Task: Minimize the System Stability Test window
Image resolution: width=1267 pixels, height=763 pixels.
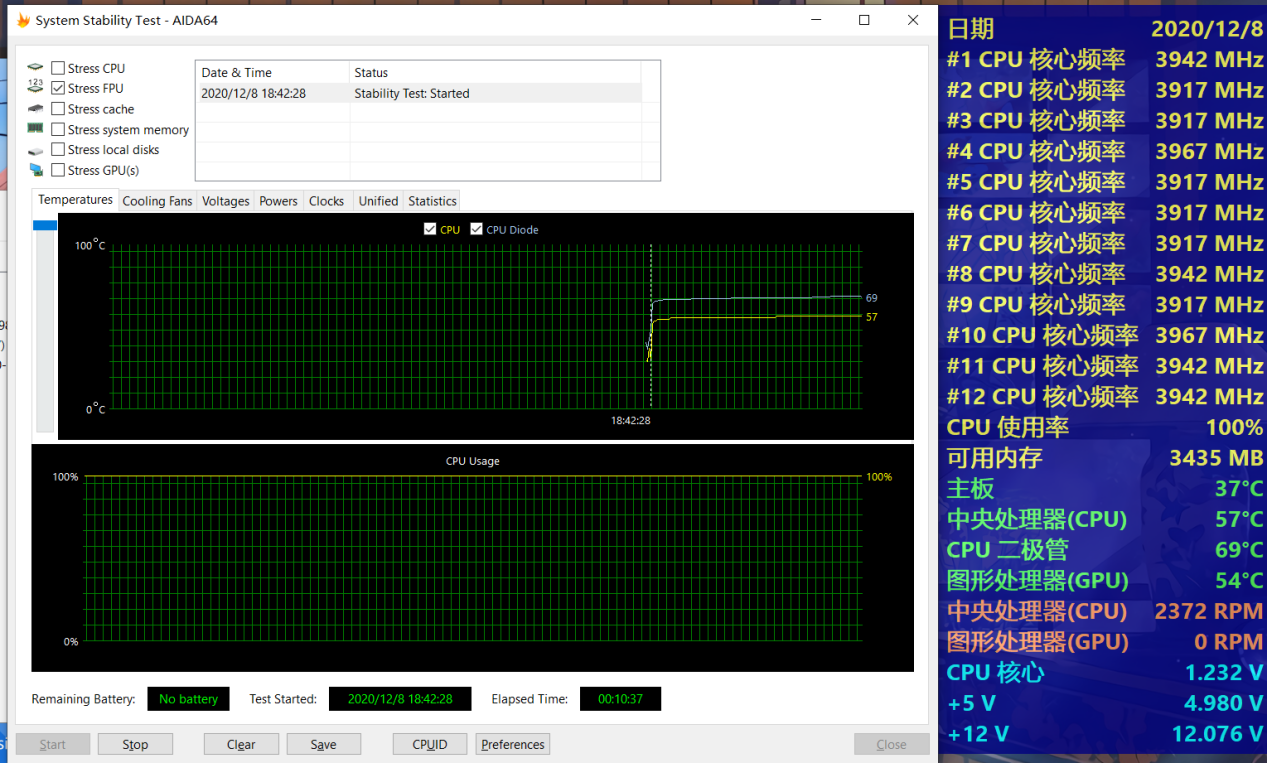Action: [x=816, y=20]
